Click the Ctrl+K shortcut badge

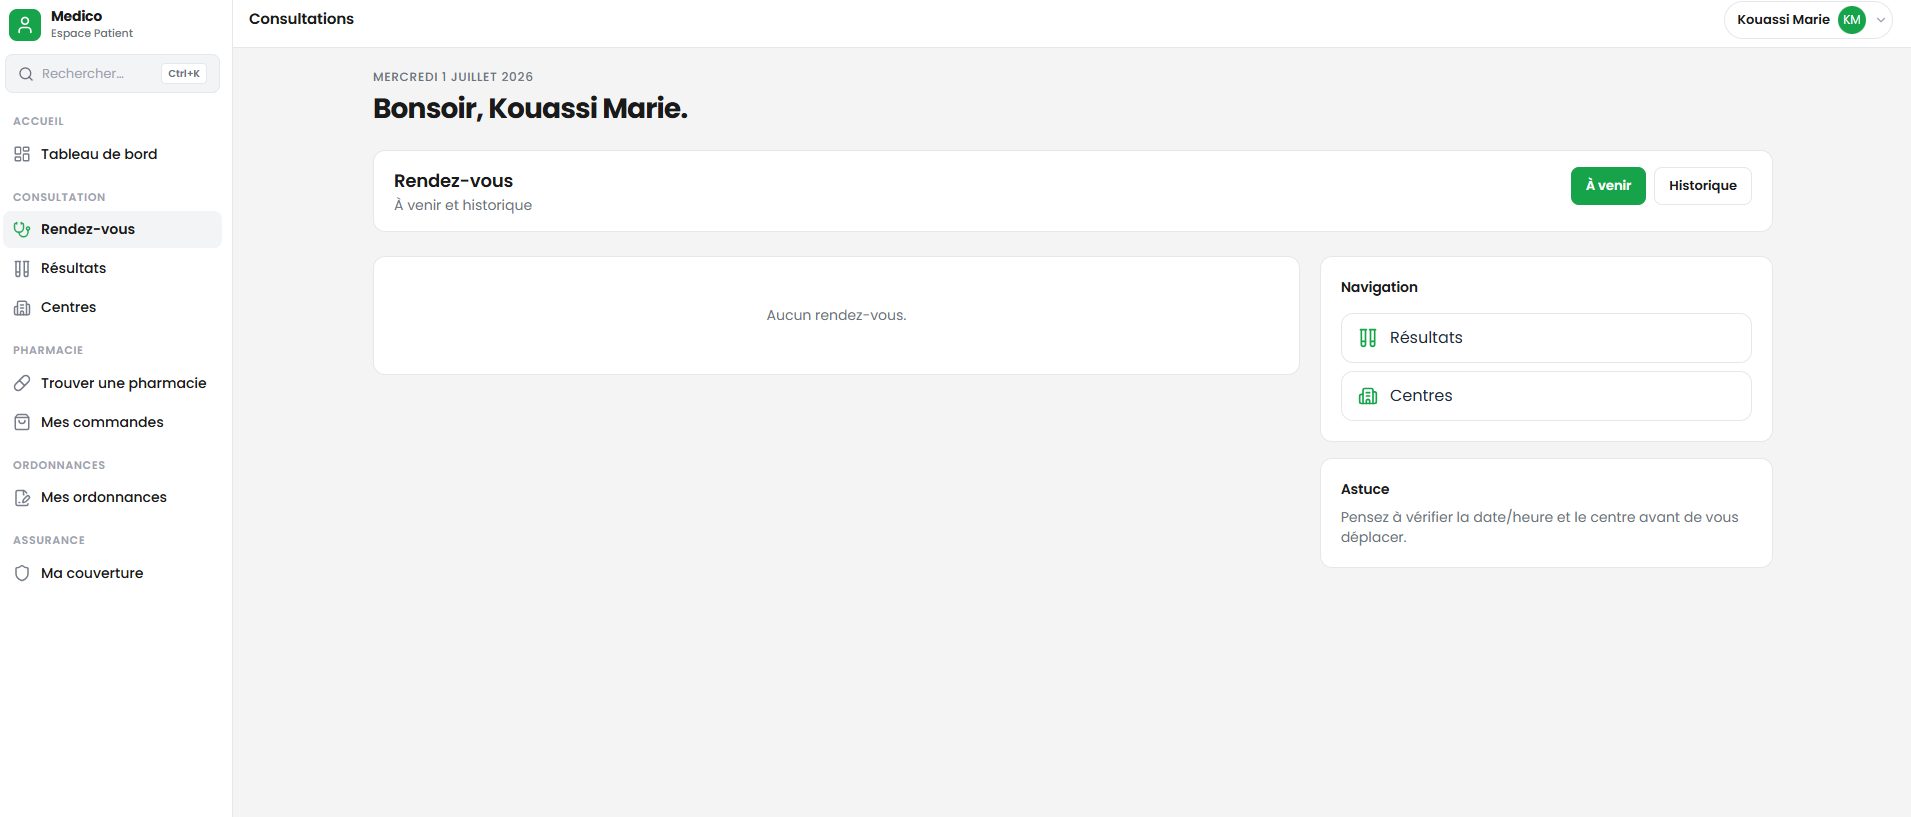tap(184, 74)
